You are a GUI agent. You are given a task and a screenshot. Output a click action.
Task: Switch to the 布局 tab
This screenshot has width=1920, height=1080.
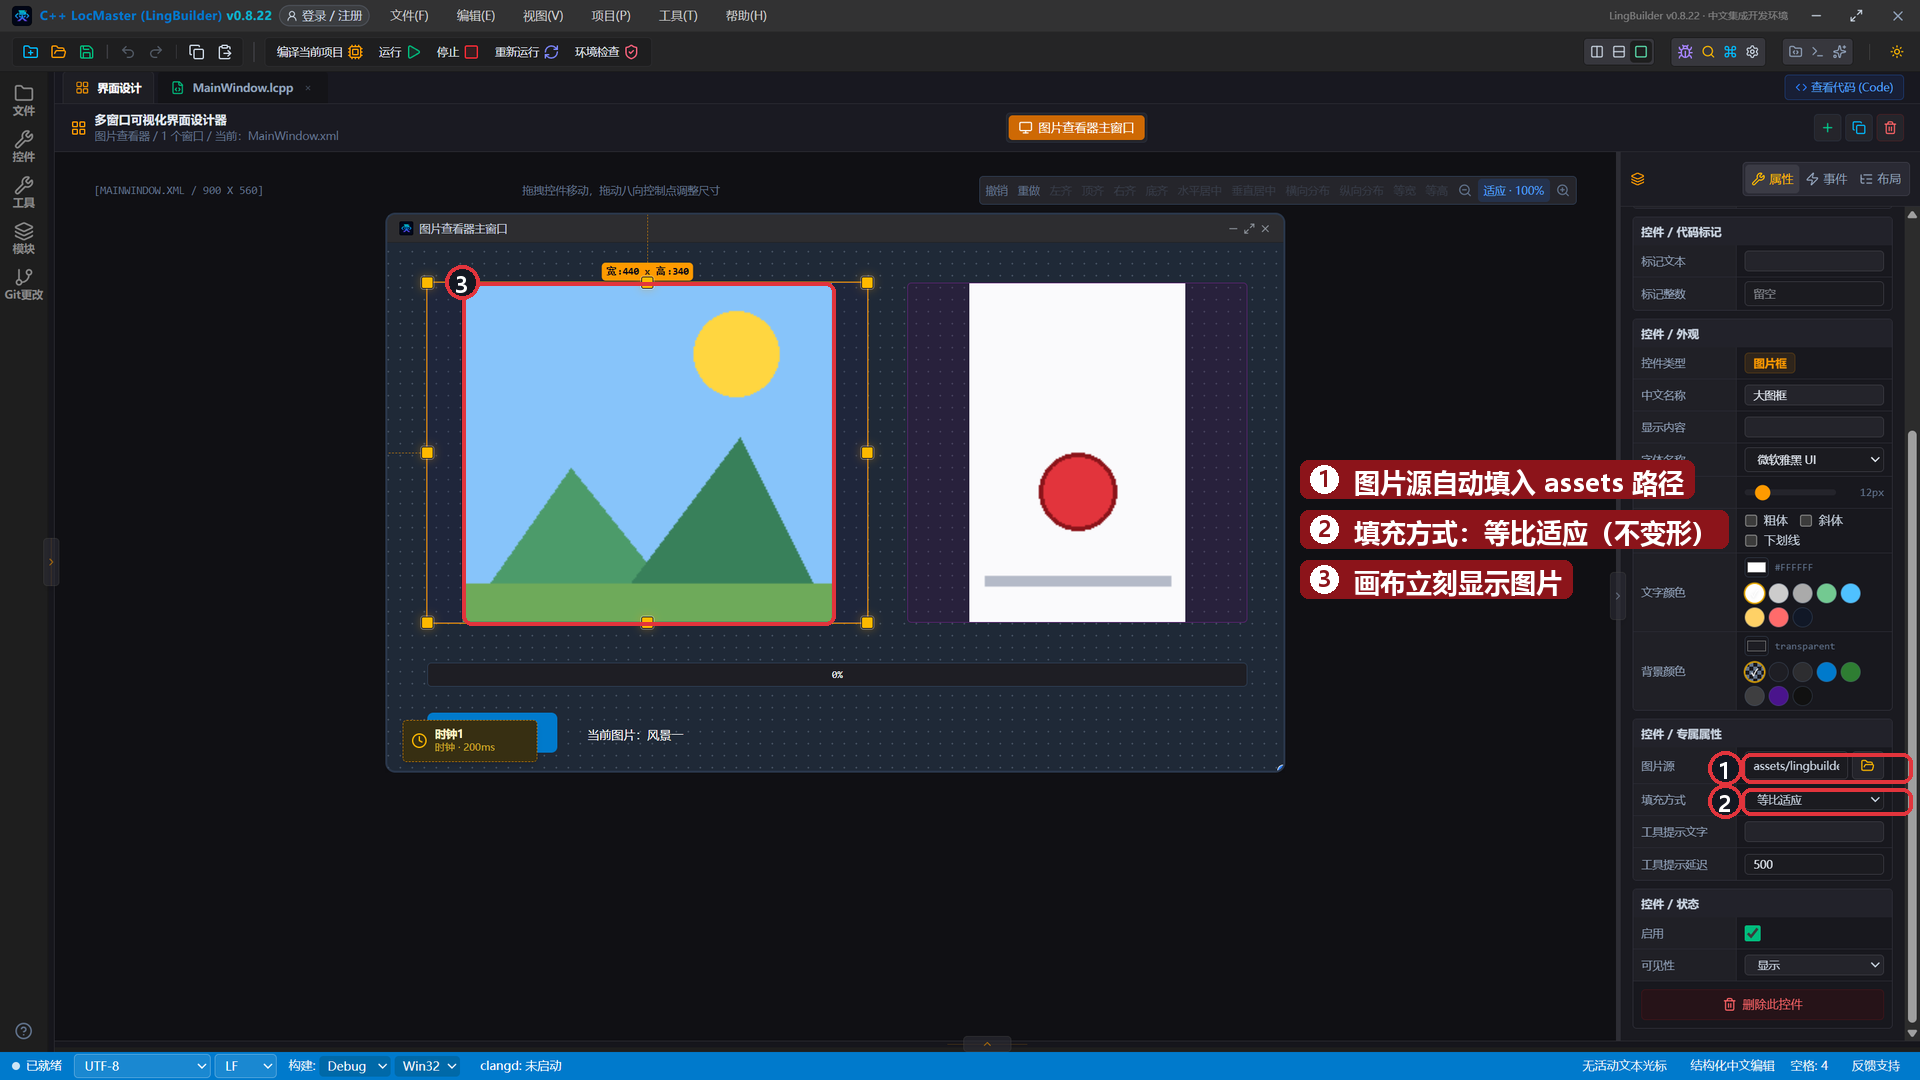coord(1880,179)
